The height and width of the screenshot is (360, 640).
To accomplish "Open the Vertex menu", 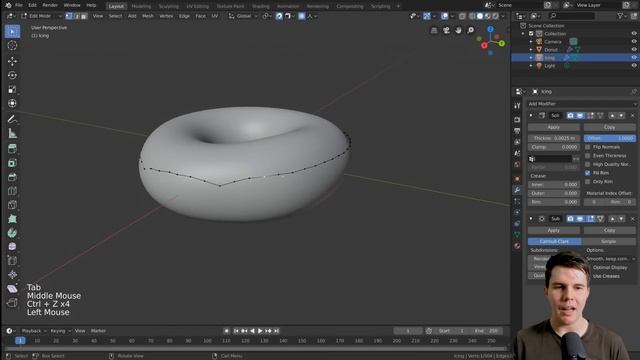I will (166, 16).
